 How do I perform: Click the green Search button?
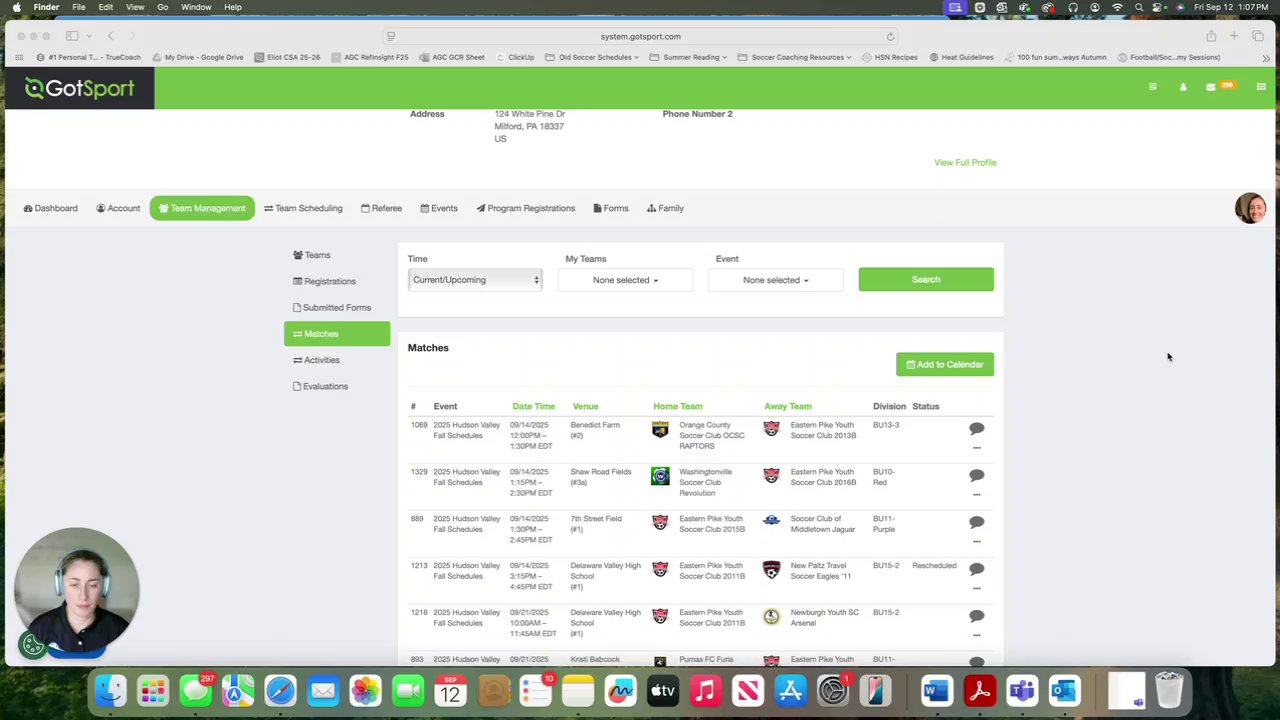pyautogui.click(x=926, y=279)
